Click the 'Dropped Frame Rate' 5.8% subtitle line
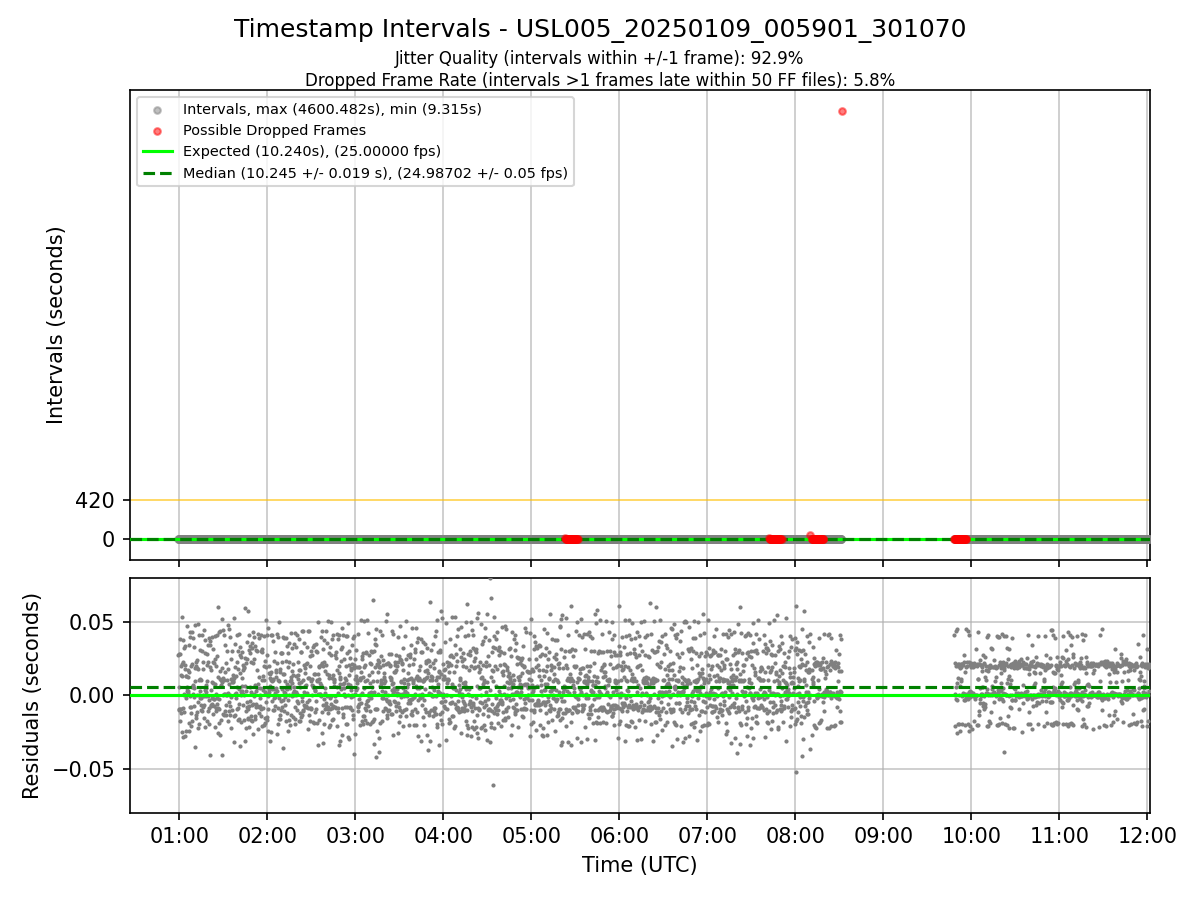The image size is (1200, 900). tap(600, 79)
